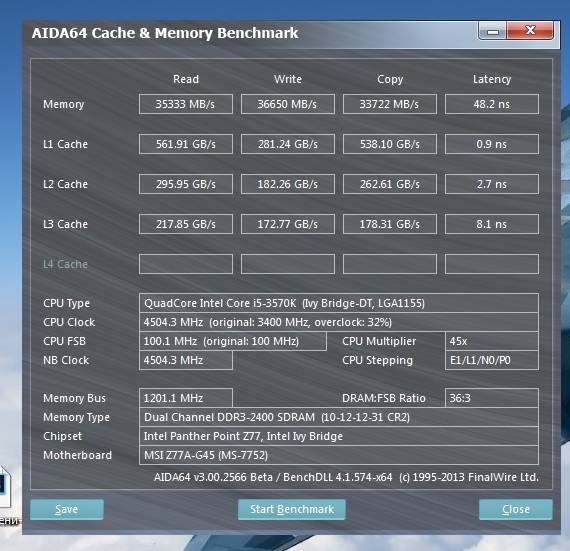Screen dimensions: 570x551
Task: Click the Read column header
Action: (186, 79)
